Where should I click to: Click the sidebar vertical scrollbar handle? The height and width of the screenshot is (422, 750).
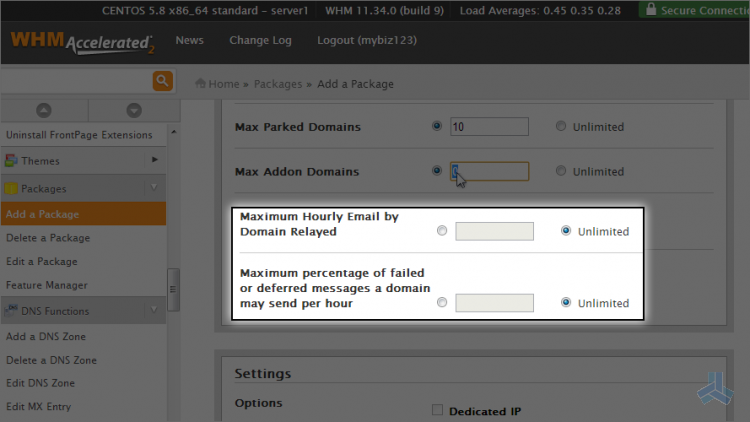click(173, 289)
